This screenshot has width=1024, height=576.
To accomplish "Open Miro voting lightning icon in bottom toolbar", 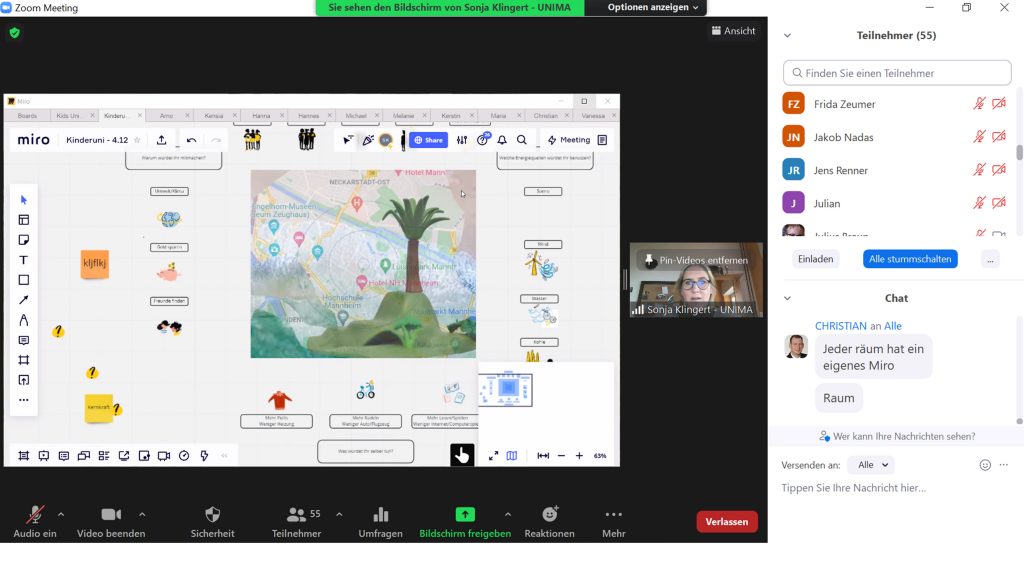I will (x=204, y=456).
